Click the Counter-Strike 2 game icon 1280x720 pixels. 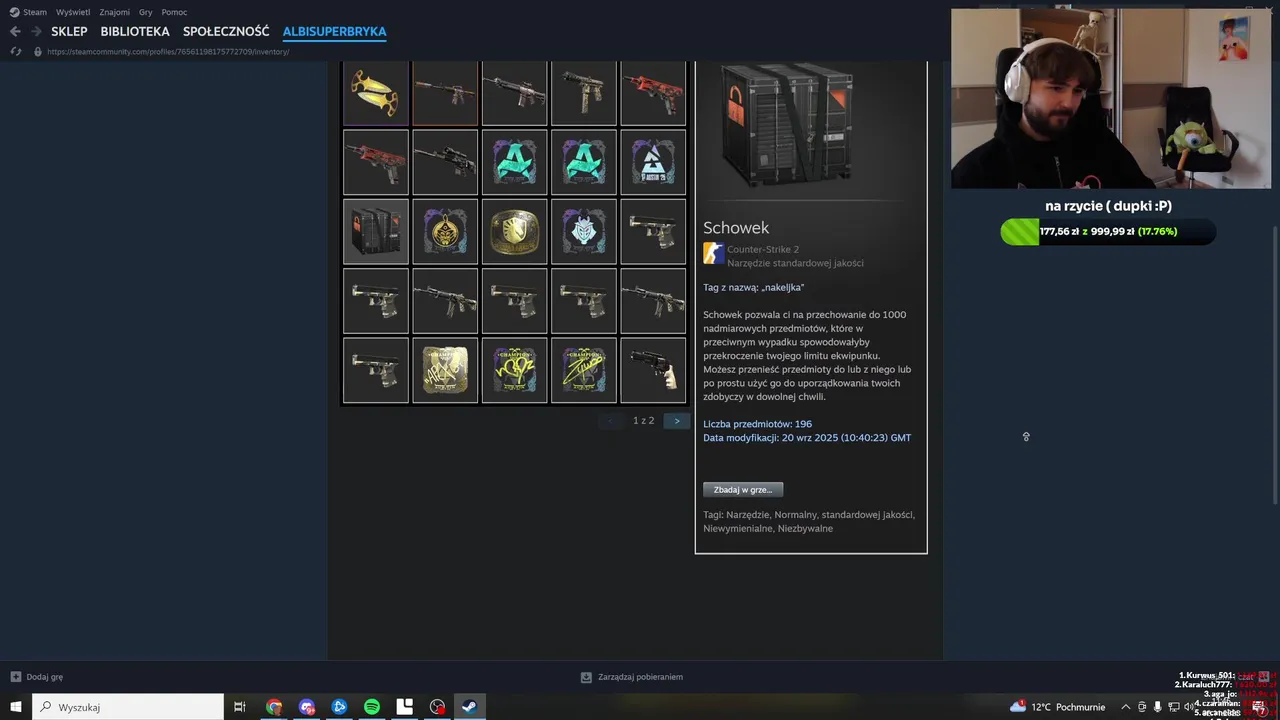(x=713, y=253)
